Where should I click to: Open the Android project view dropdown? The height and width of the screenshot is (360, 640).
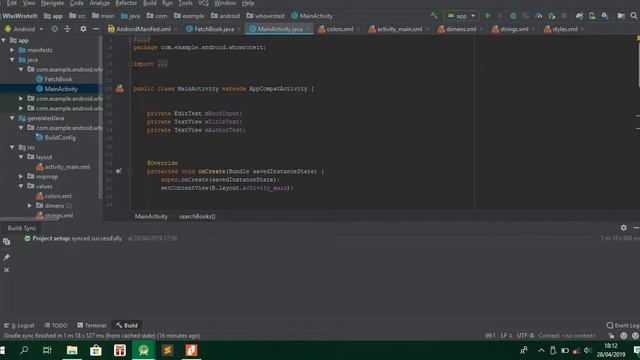[24, 29]
